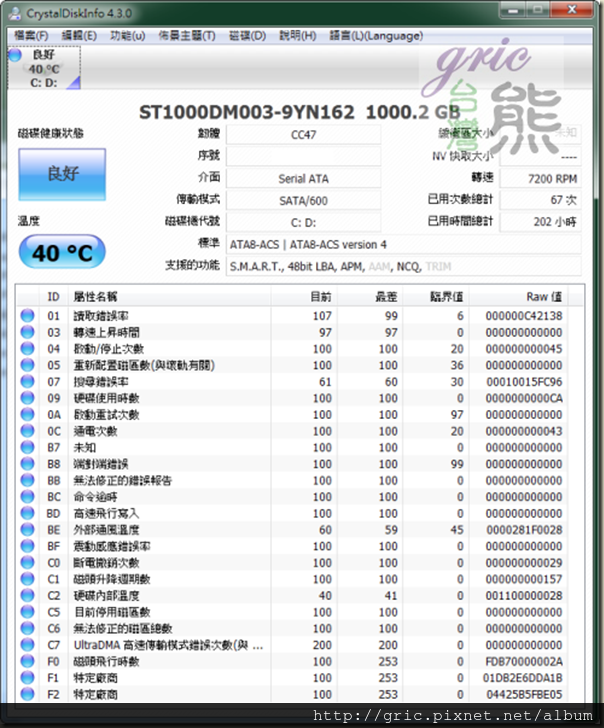Click the 最差 column header
The width and height of the screenshot is (604, 728).
pos(370,297)
